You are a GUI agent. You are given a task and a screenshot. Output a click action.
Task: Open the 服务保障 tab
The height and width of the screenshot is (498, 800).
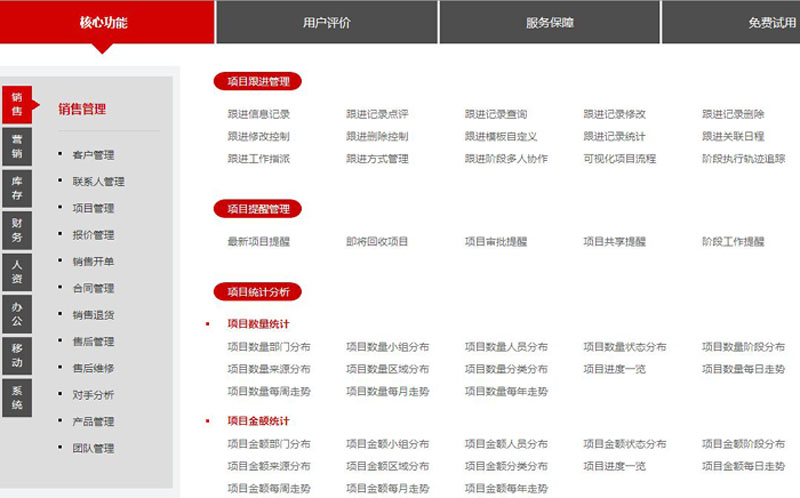(549, 22)
